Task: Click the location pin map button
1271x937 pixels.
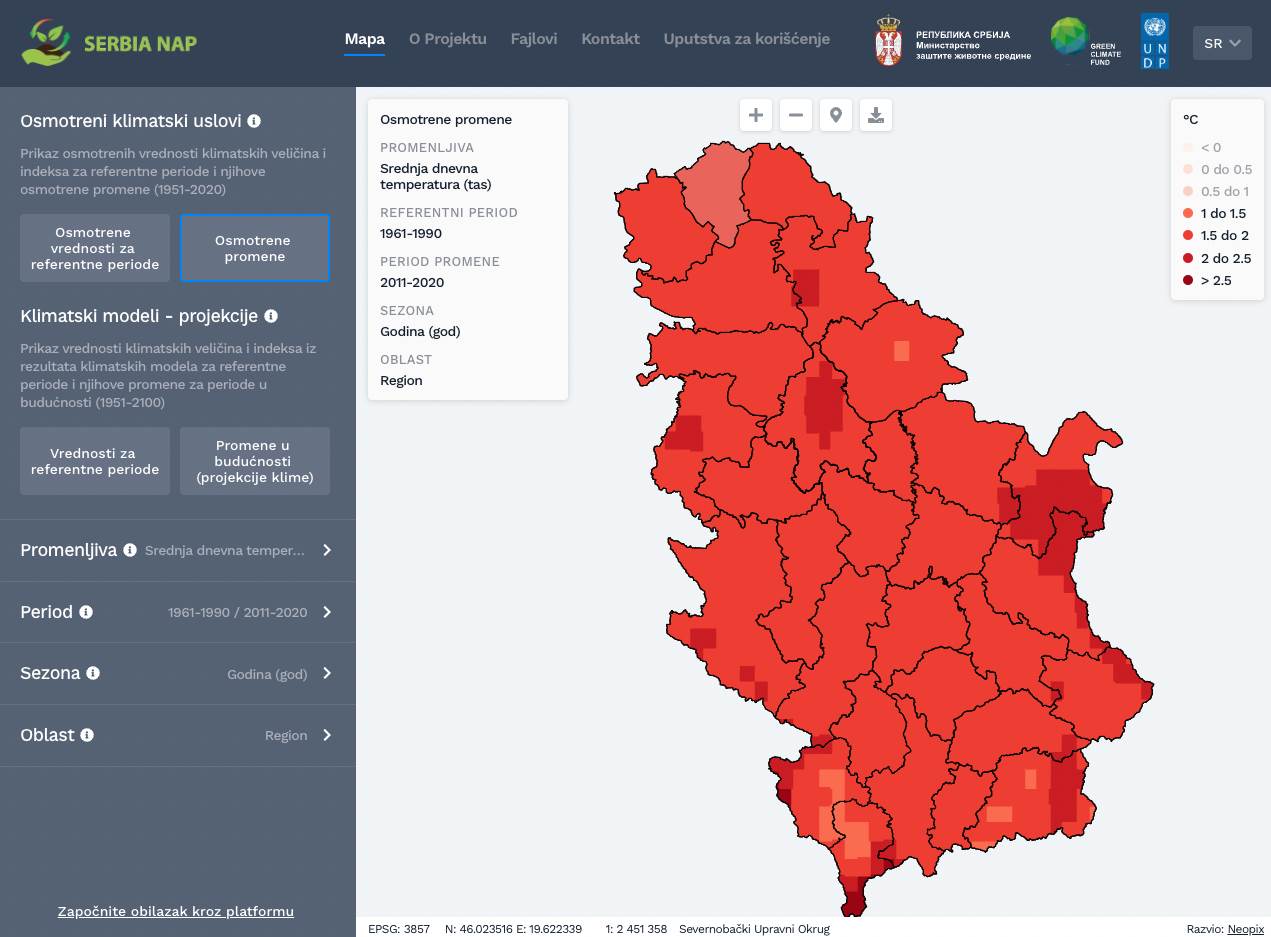Action: coord(836,115)
